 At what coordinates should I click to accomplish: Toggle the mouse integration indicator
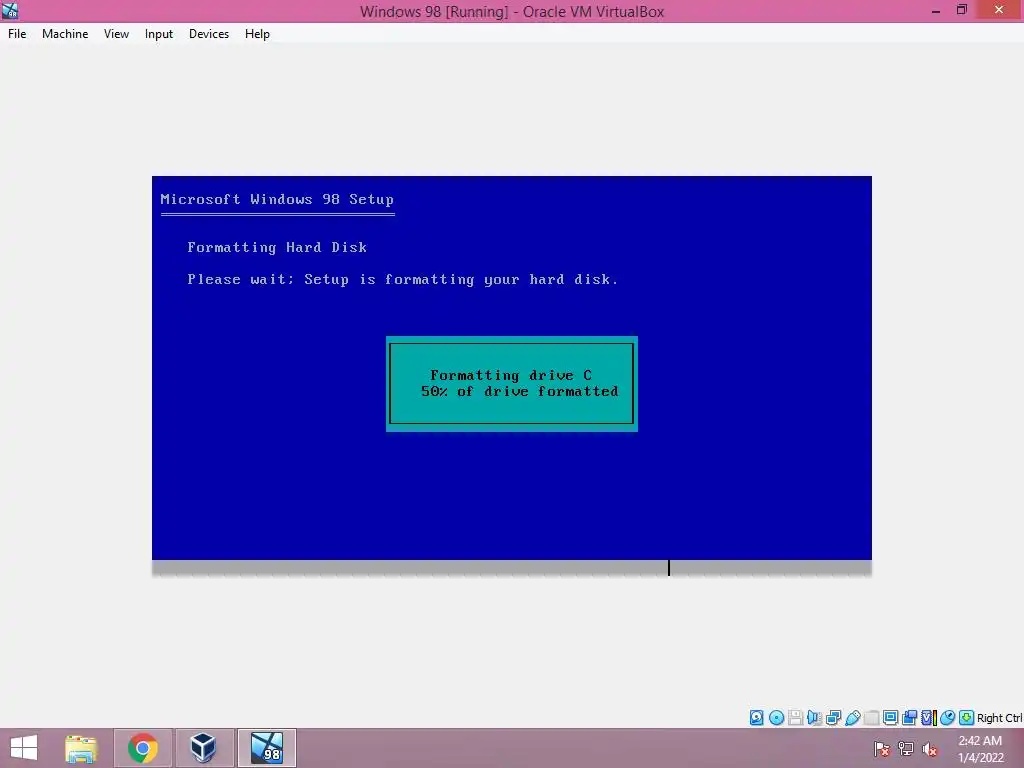(948, 718)
